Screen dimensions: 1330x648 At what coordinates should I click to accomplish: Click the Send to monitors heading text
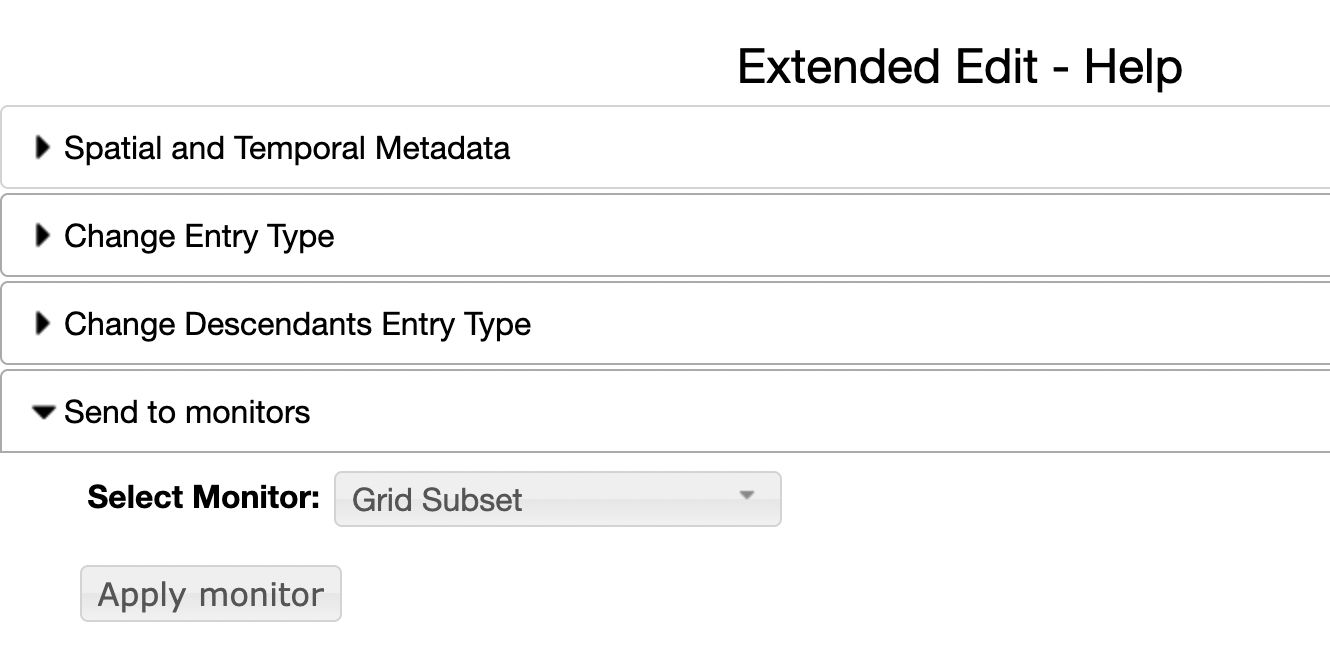187,412
